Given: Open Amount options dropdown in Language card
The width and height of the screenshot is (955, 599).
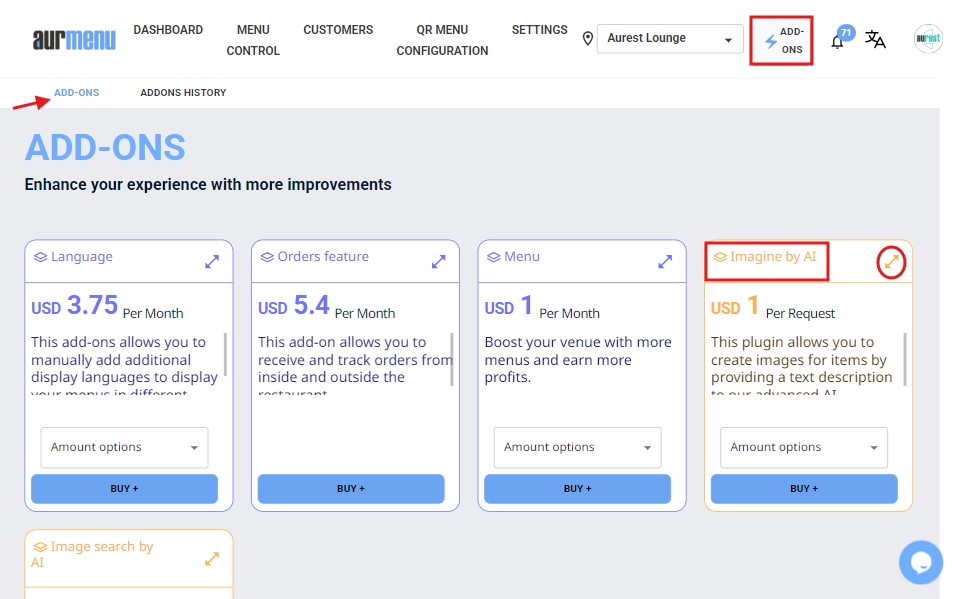Looking at the screenshot, I should (124, 447).
